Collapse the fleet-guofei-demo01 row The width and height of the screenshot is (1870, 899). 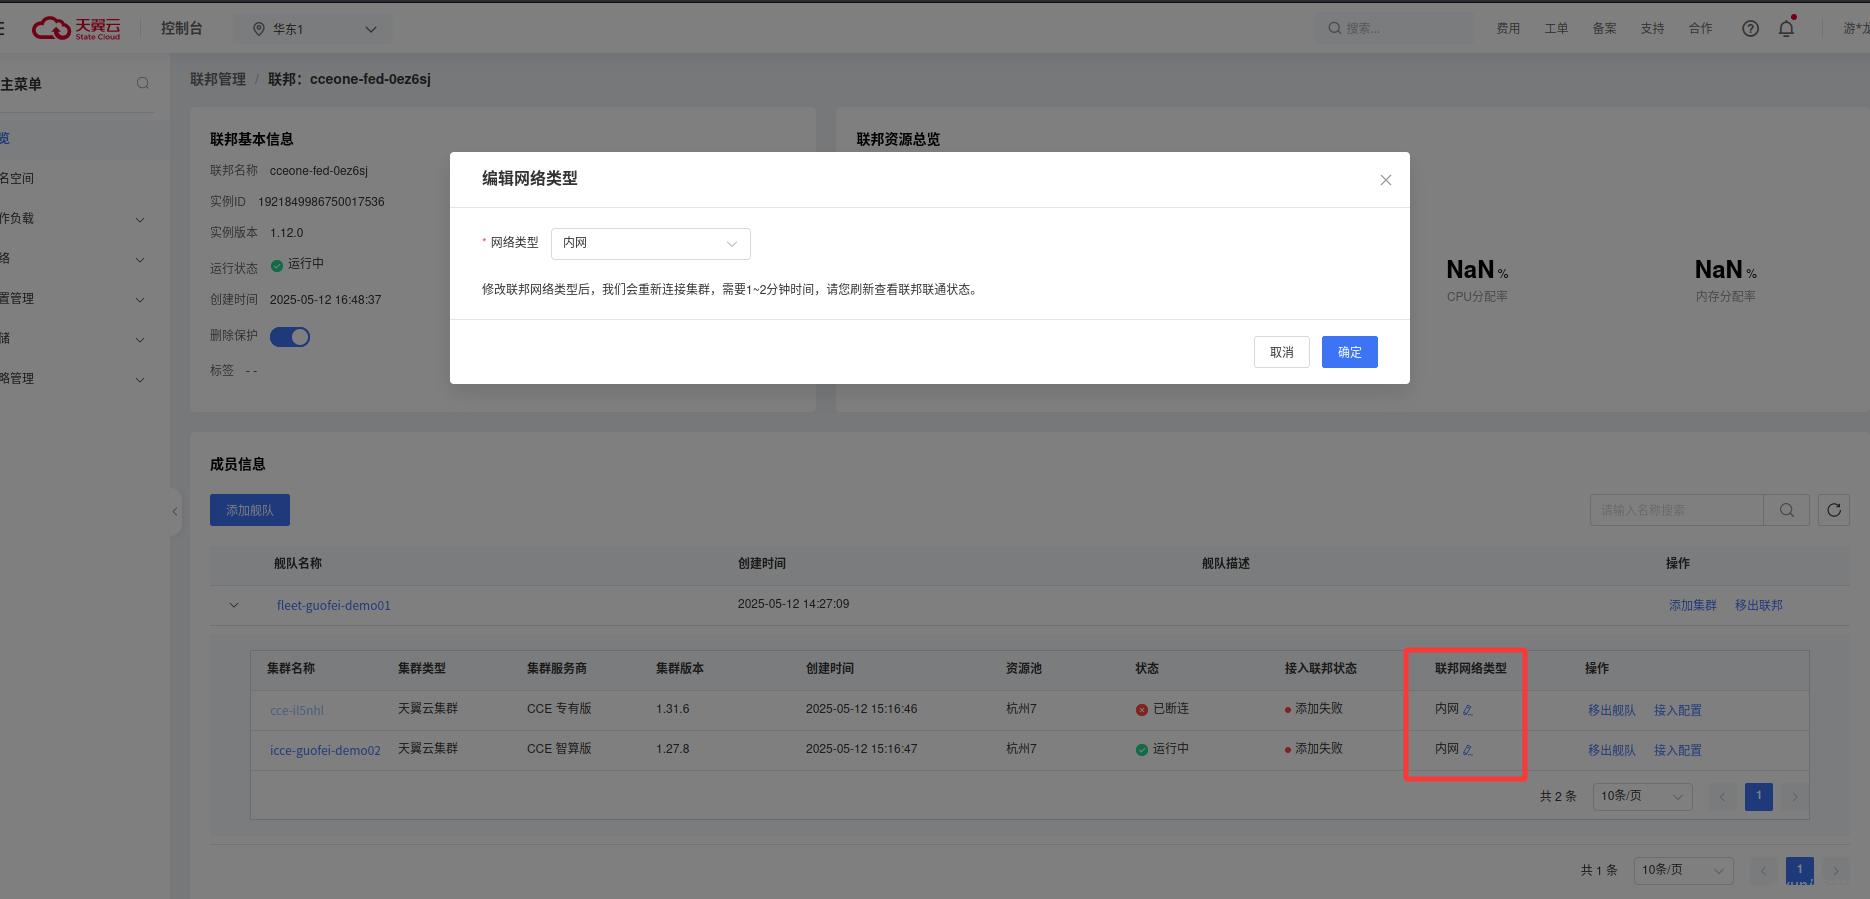pos(234,605)
